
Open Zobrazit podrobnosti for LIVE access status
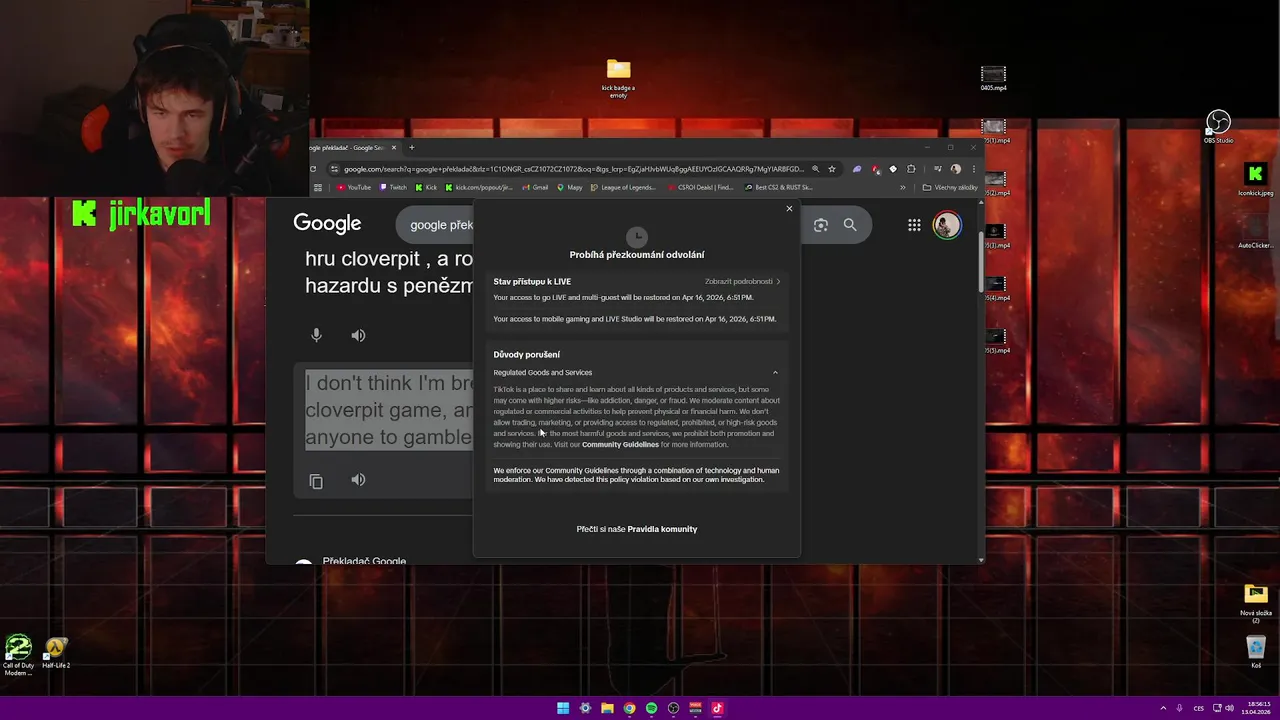(x=742, y=282)
